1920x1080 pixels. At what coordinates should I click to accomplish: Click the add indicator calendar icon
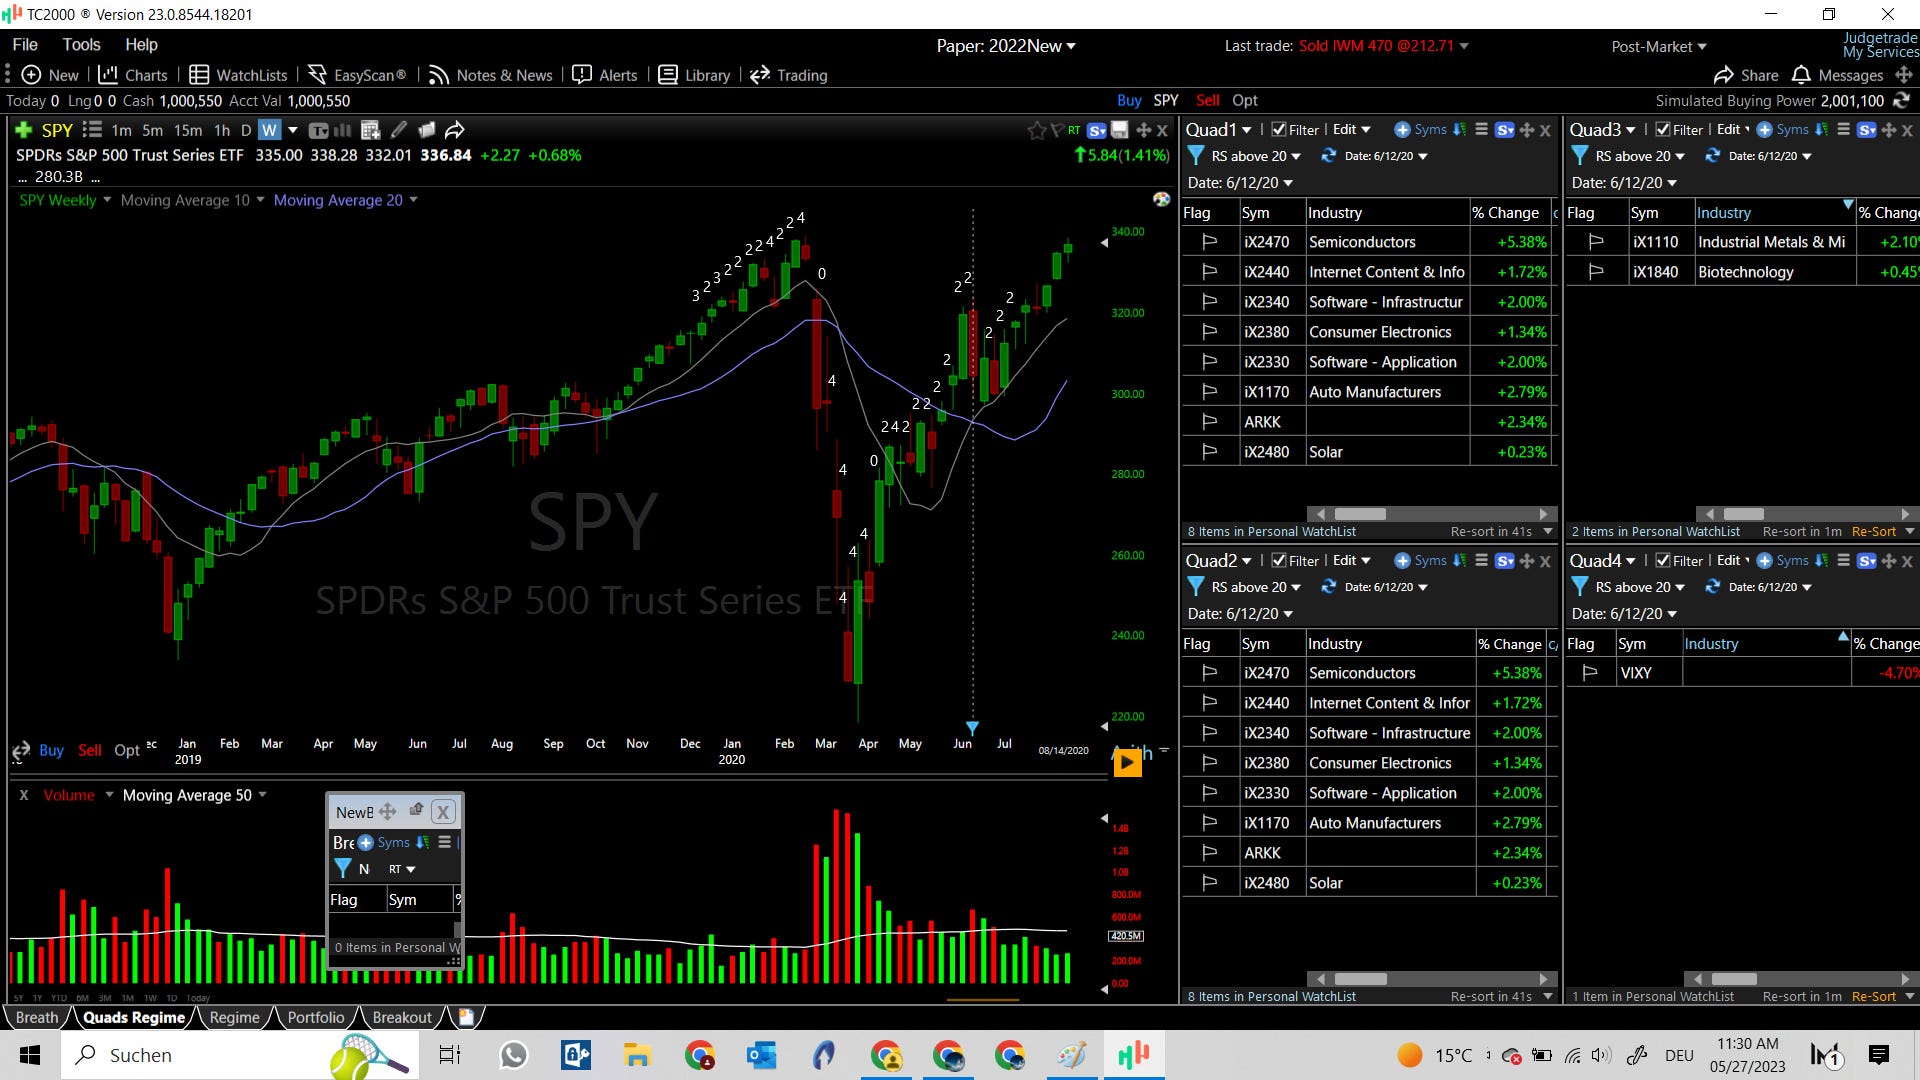click(x=370, y=130)
